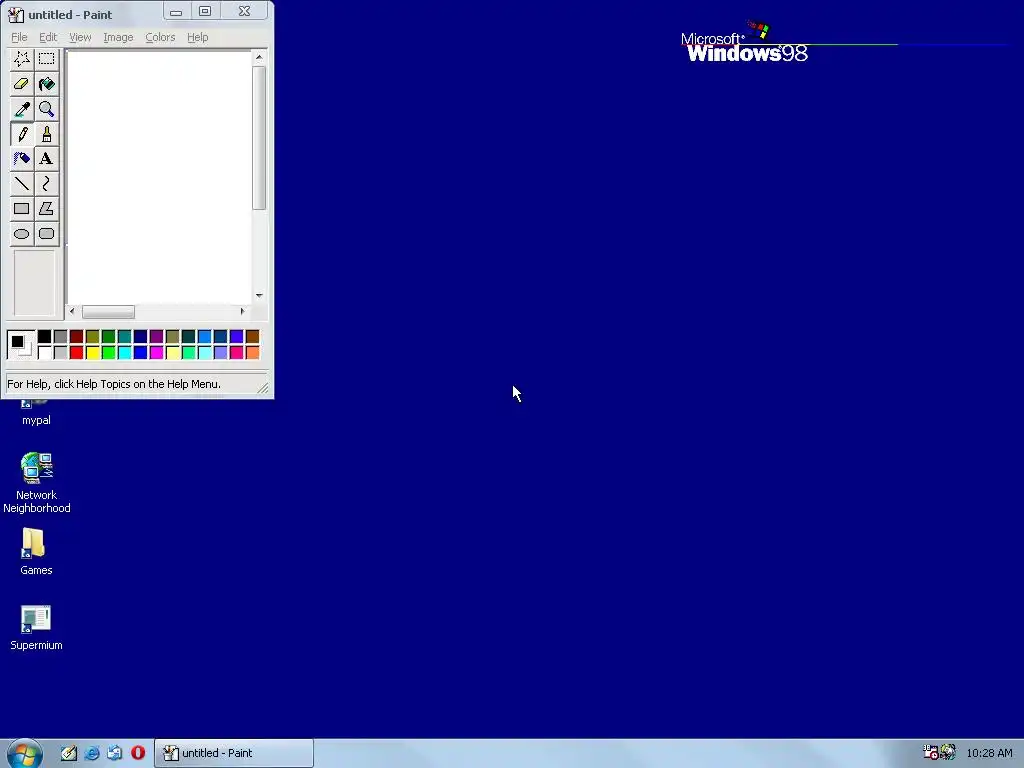Click the notepad-and-pencil quick launch icon
The height and width of the screenshot is (768, 1024).
click(x=69, y=753)
